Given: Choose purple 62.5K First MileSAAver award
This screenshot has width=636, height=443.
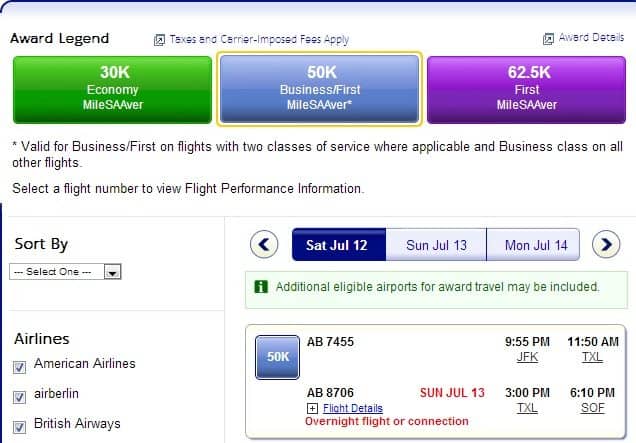Looking at the screenshot, I should point(526,90).
